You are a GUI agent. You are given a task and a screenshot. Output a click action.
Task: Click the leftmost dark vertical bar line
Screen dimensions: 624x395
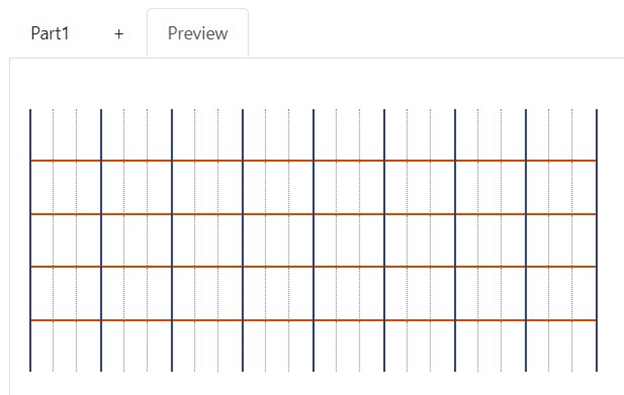click(30, 240)
